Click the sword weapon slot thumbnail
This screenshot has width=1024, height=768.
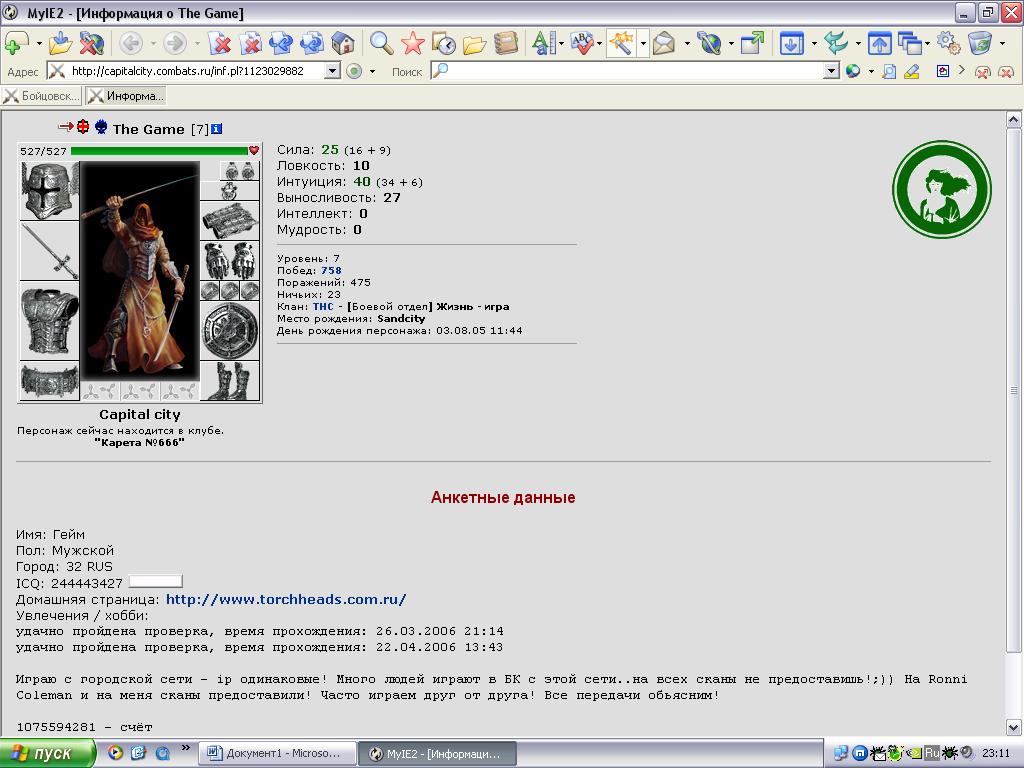click(50, 251)
